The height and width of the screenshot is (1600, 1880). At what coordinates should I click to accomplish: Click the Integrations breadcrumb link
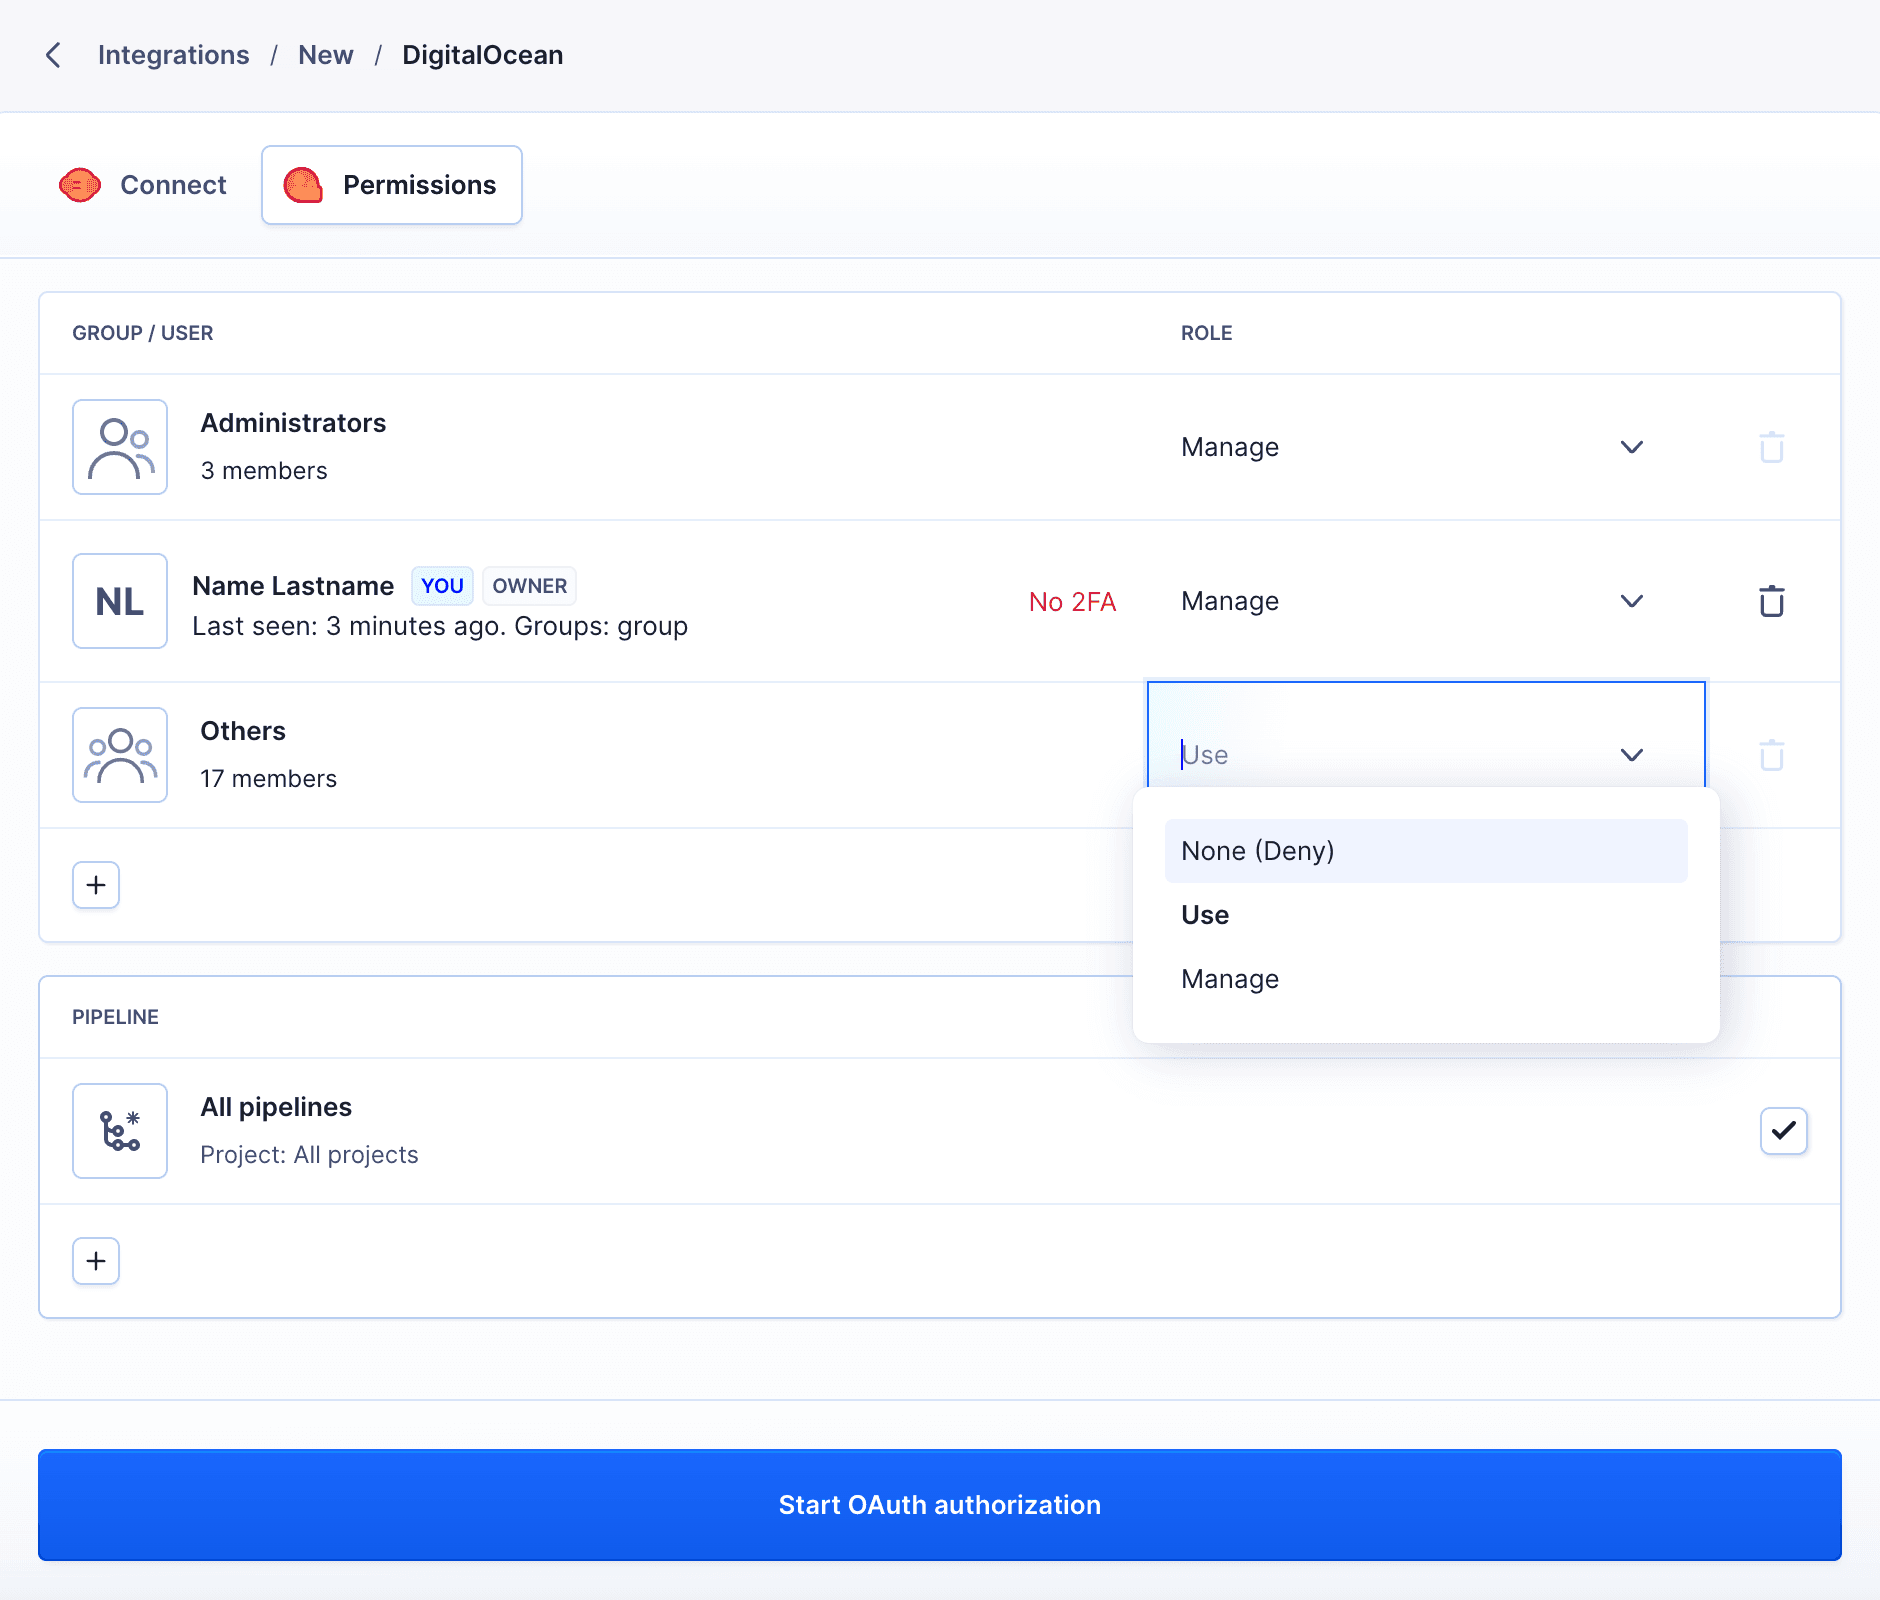pos(173,55)
